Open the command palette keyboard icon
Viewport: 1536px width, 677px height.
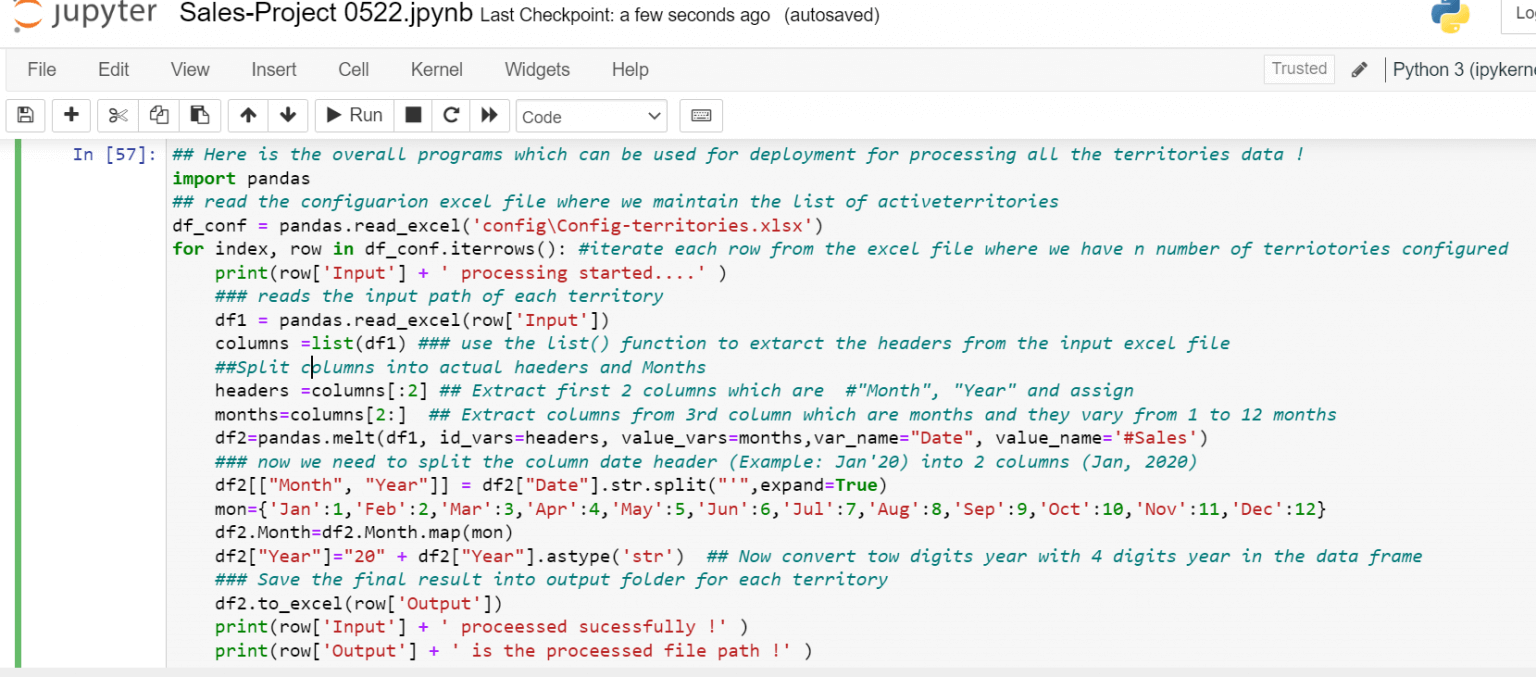(x=701, y=116)
